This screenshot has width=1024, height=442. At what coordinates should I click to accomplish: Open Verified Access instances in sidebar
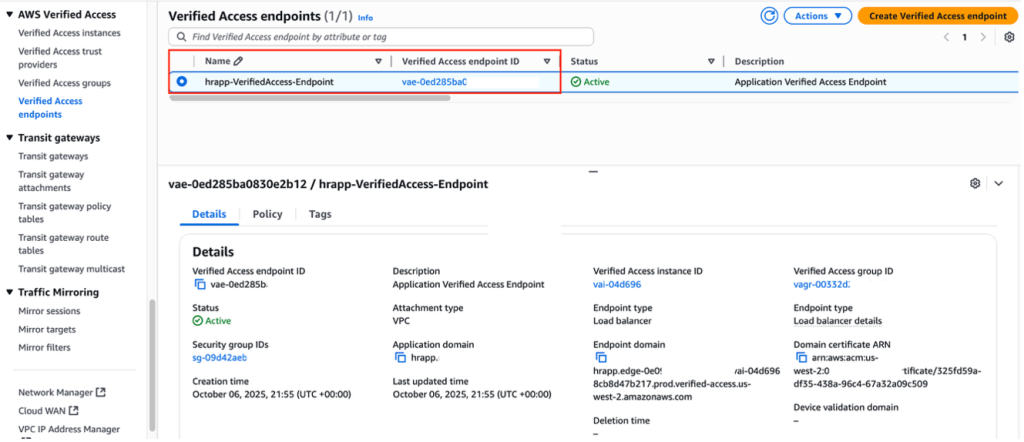69,33
